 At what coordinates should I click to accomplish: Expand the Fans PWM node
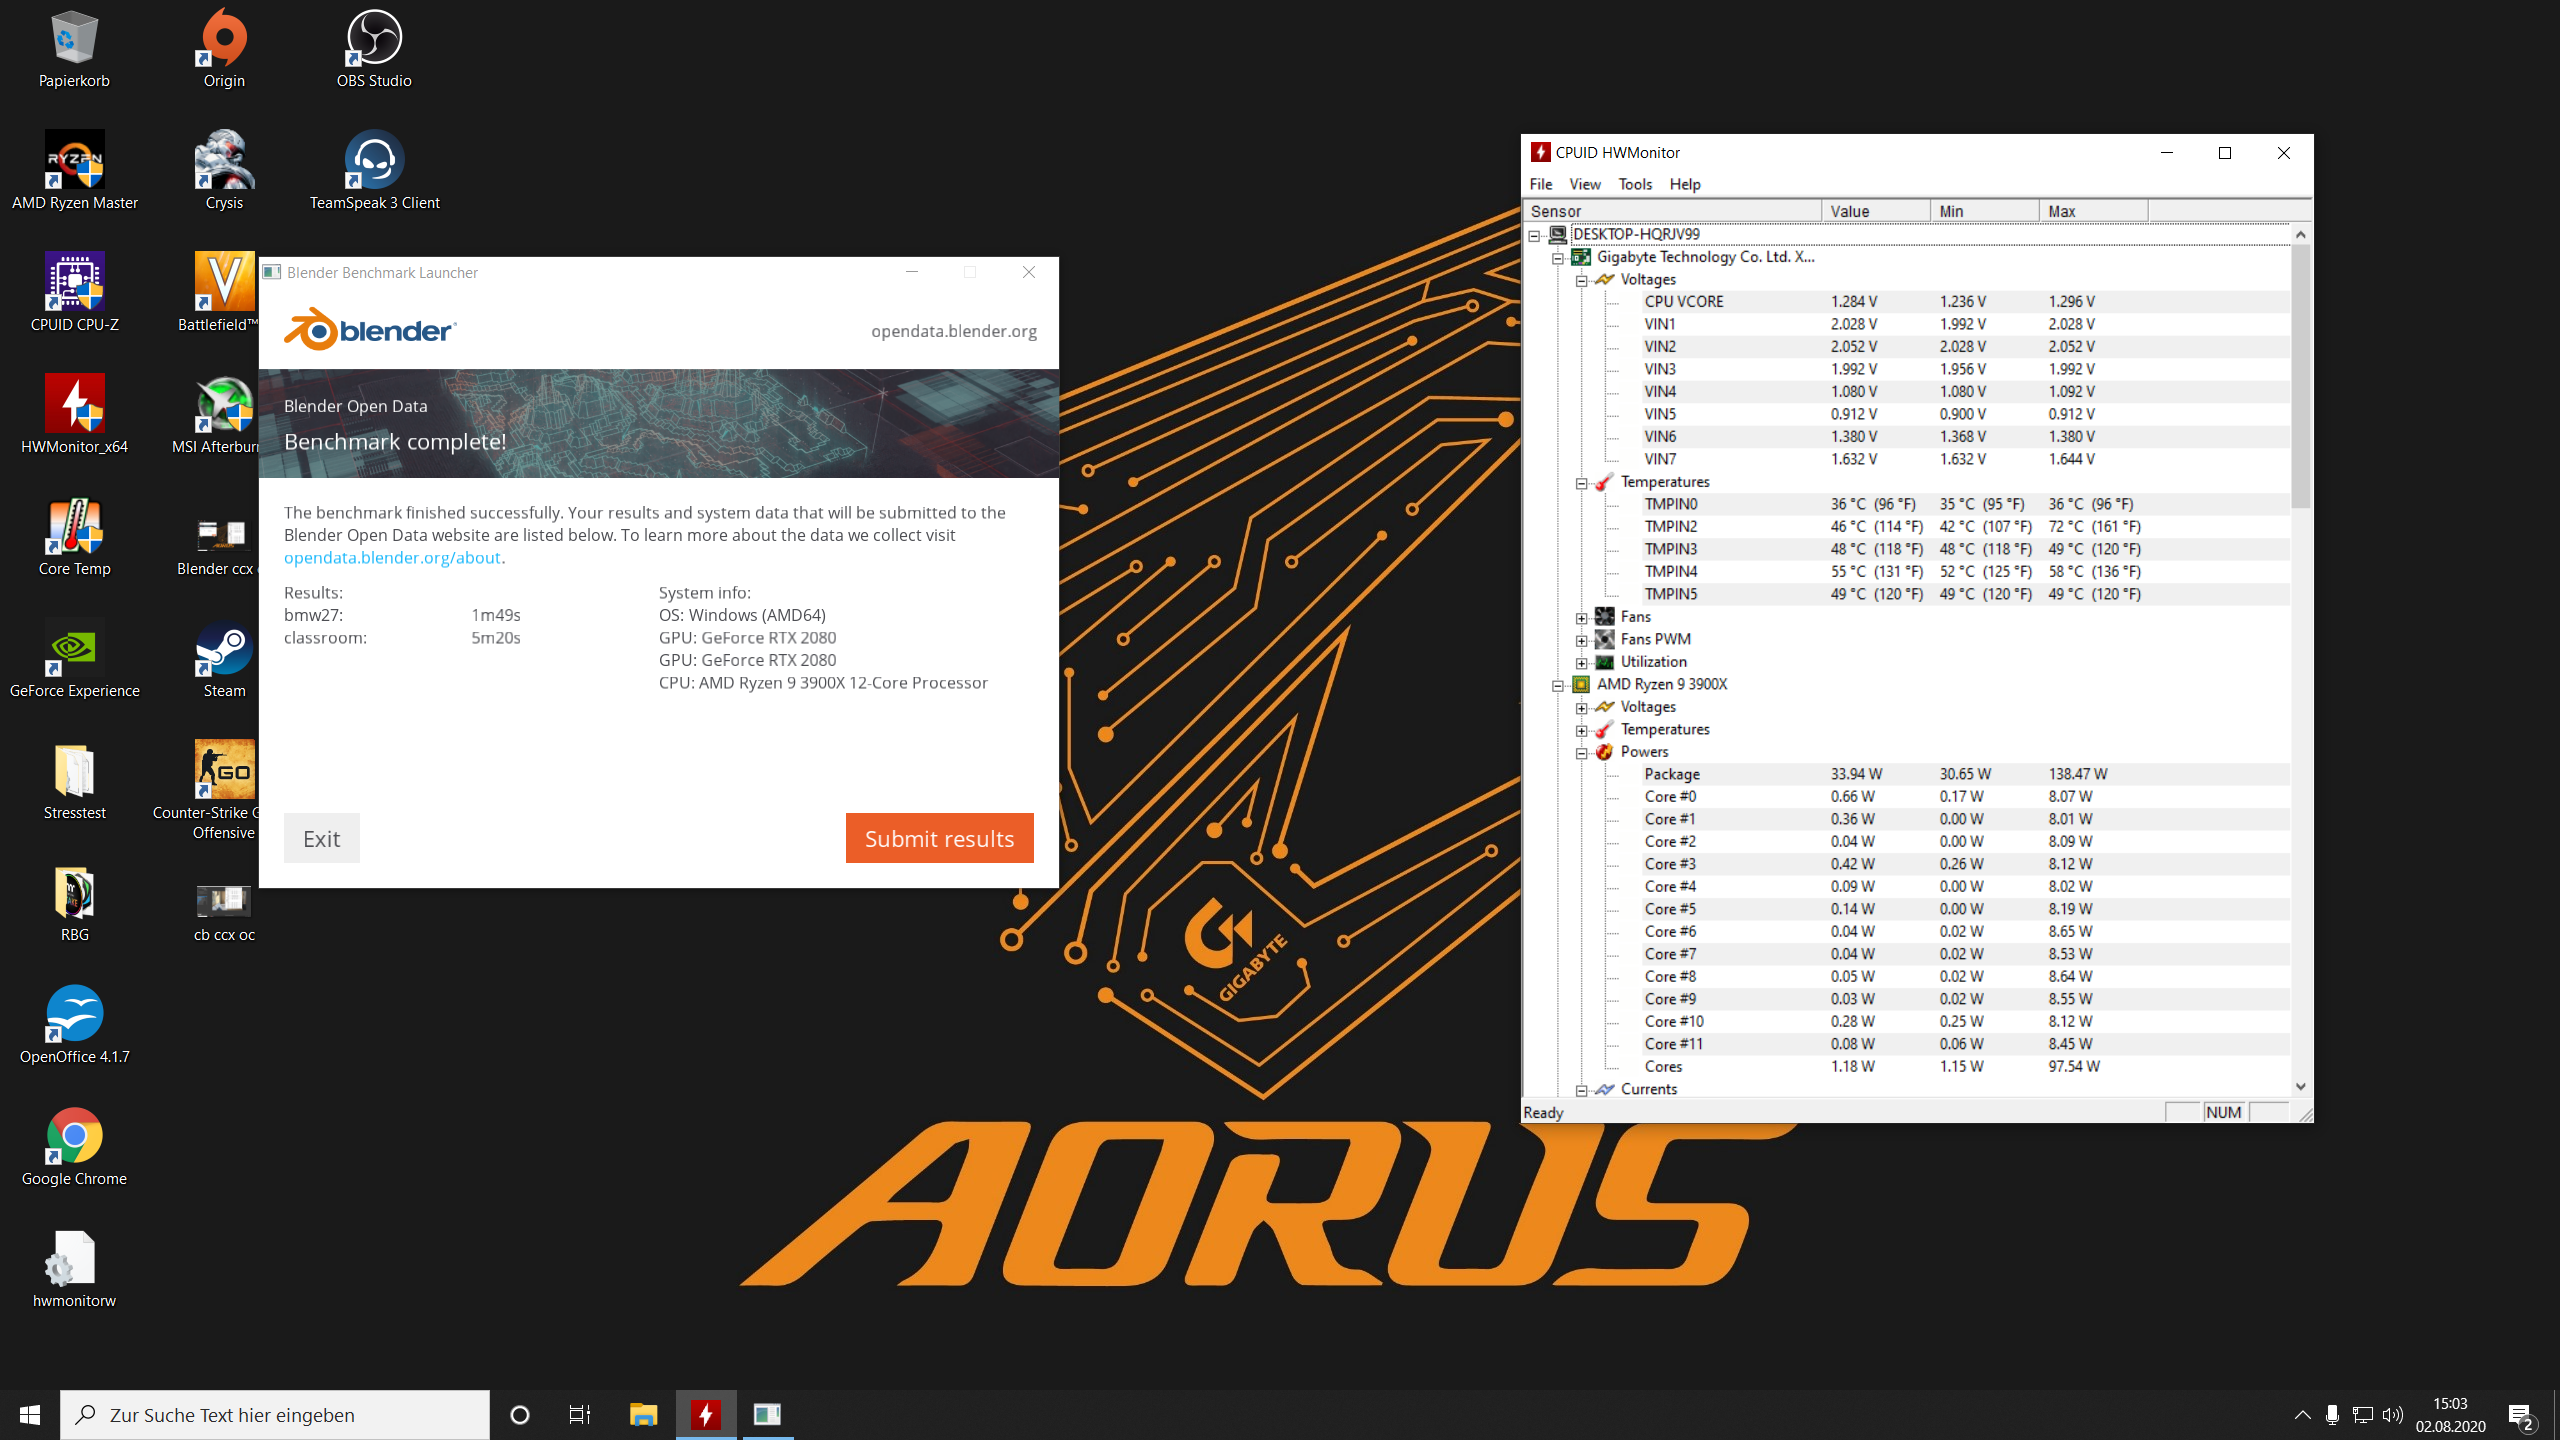pyautogui.click(x=1582, y=640)
